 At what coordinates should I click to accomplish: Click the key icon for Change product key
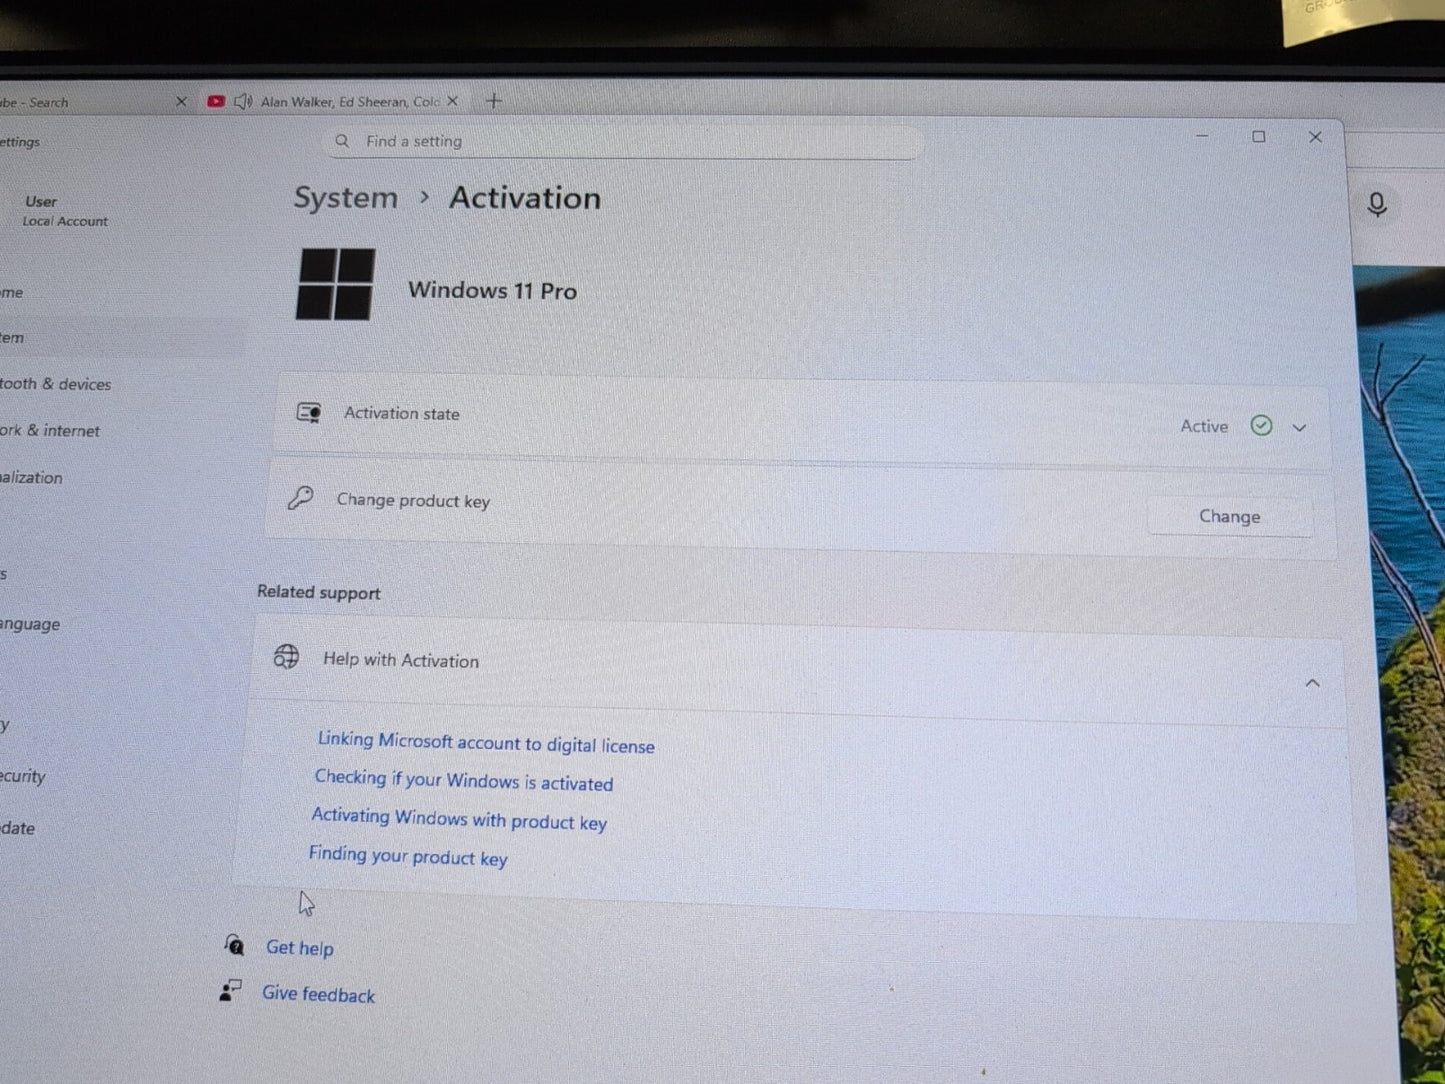click(301, 497)
